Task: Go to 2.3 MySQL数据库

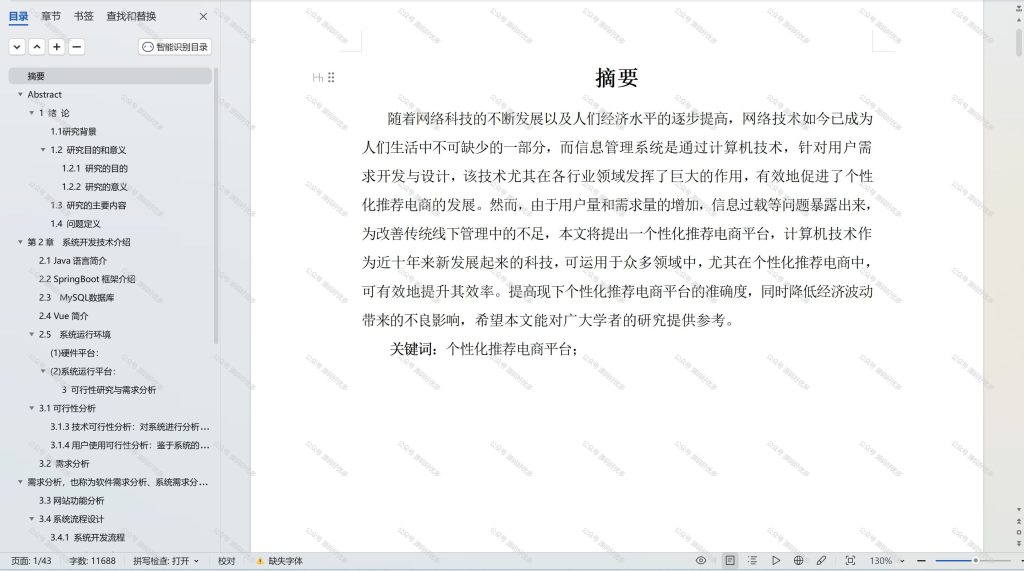Action: [76, 297]
